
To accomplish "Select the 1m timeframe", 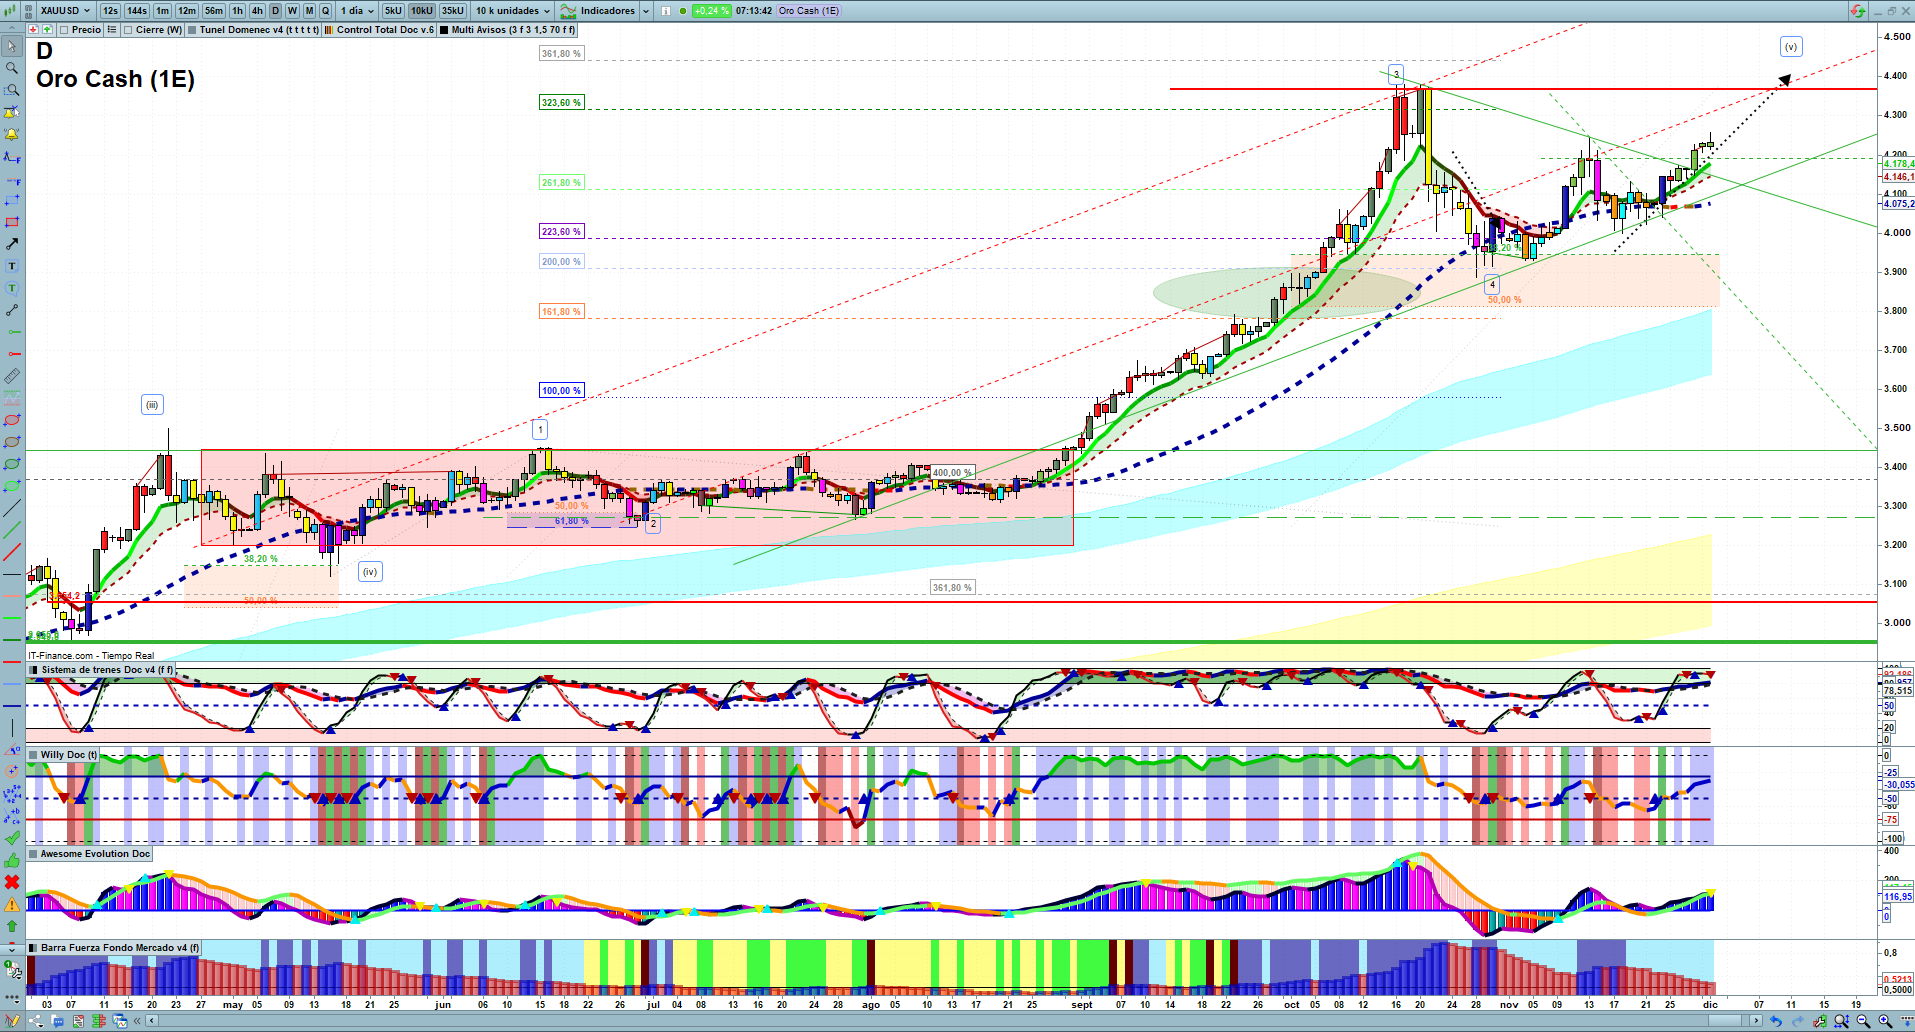I will (x=163, y=11).
